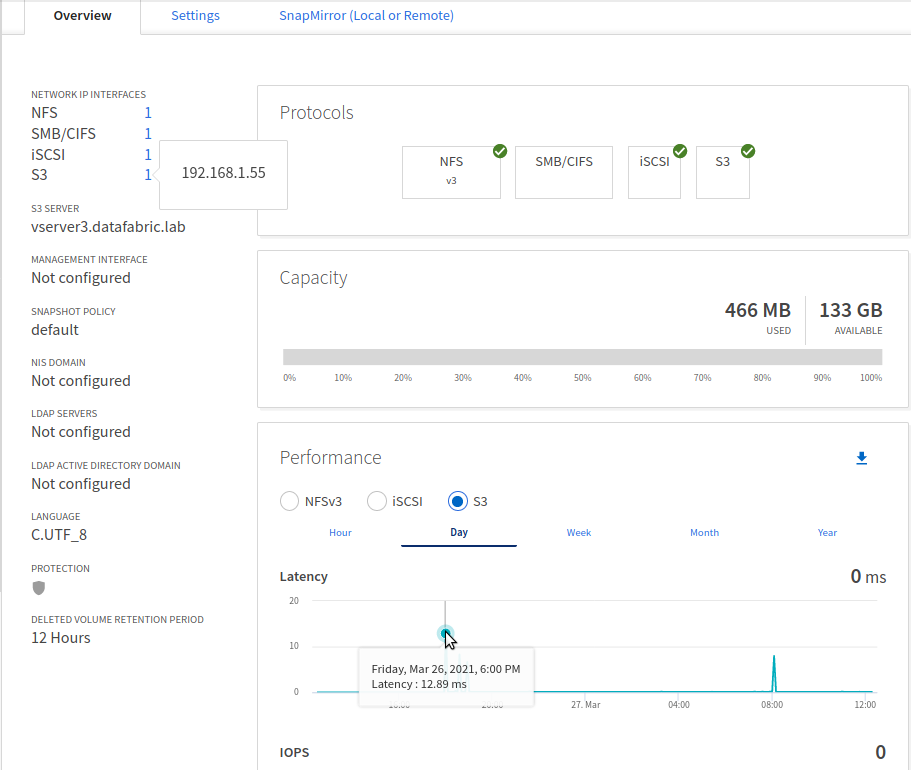Open the SMB/CIFS network interface count link

[x=148, y=134]
